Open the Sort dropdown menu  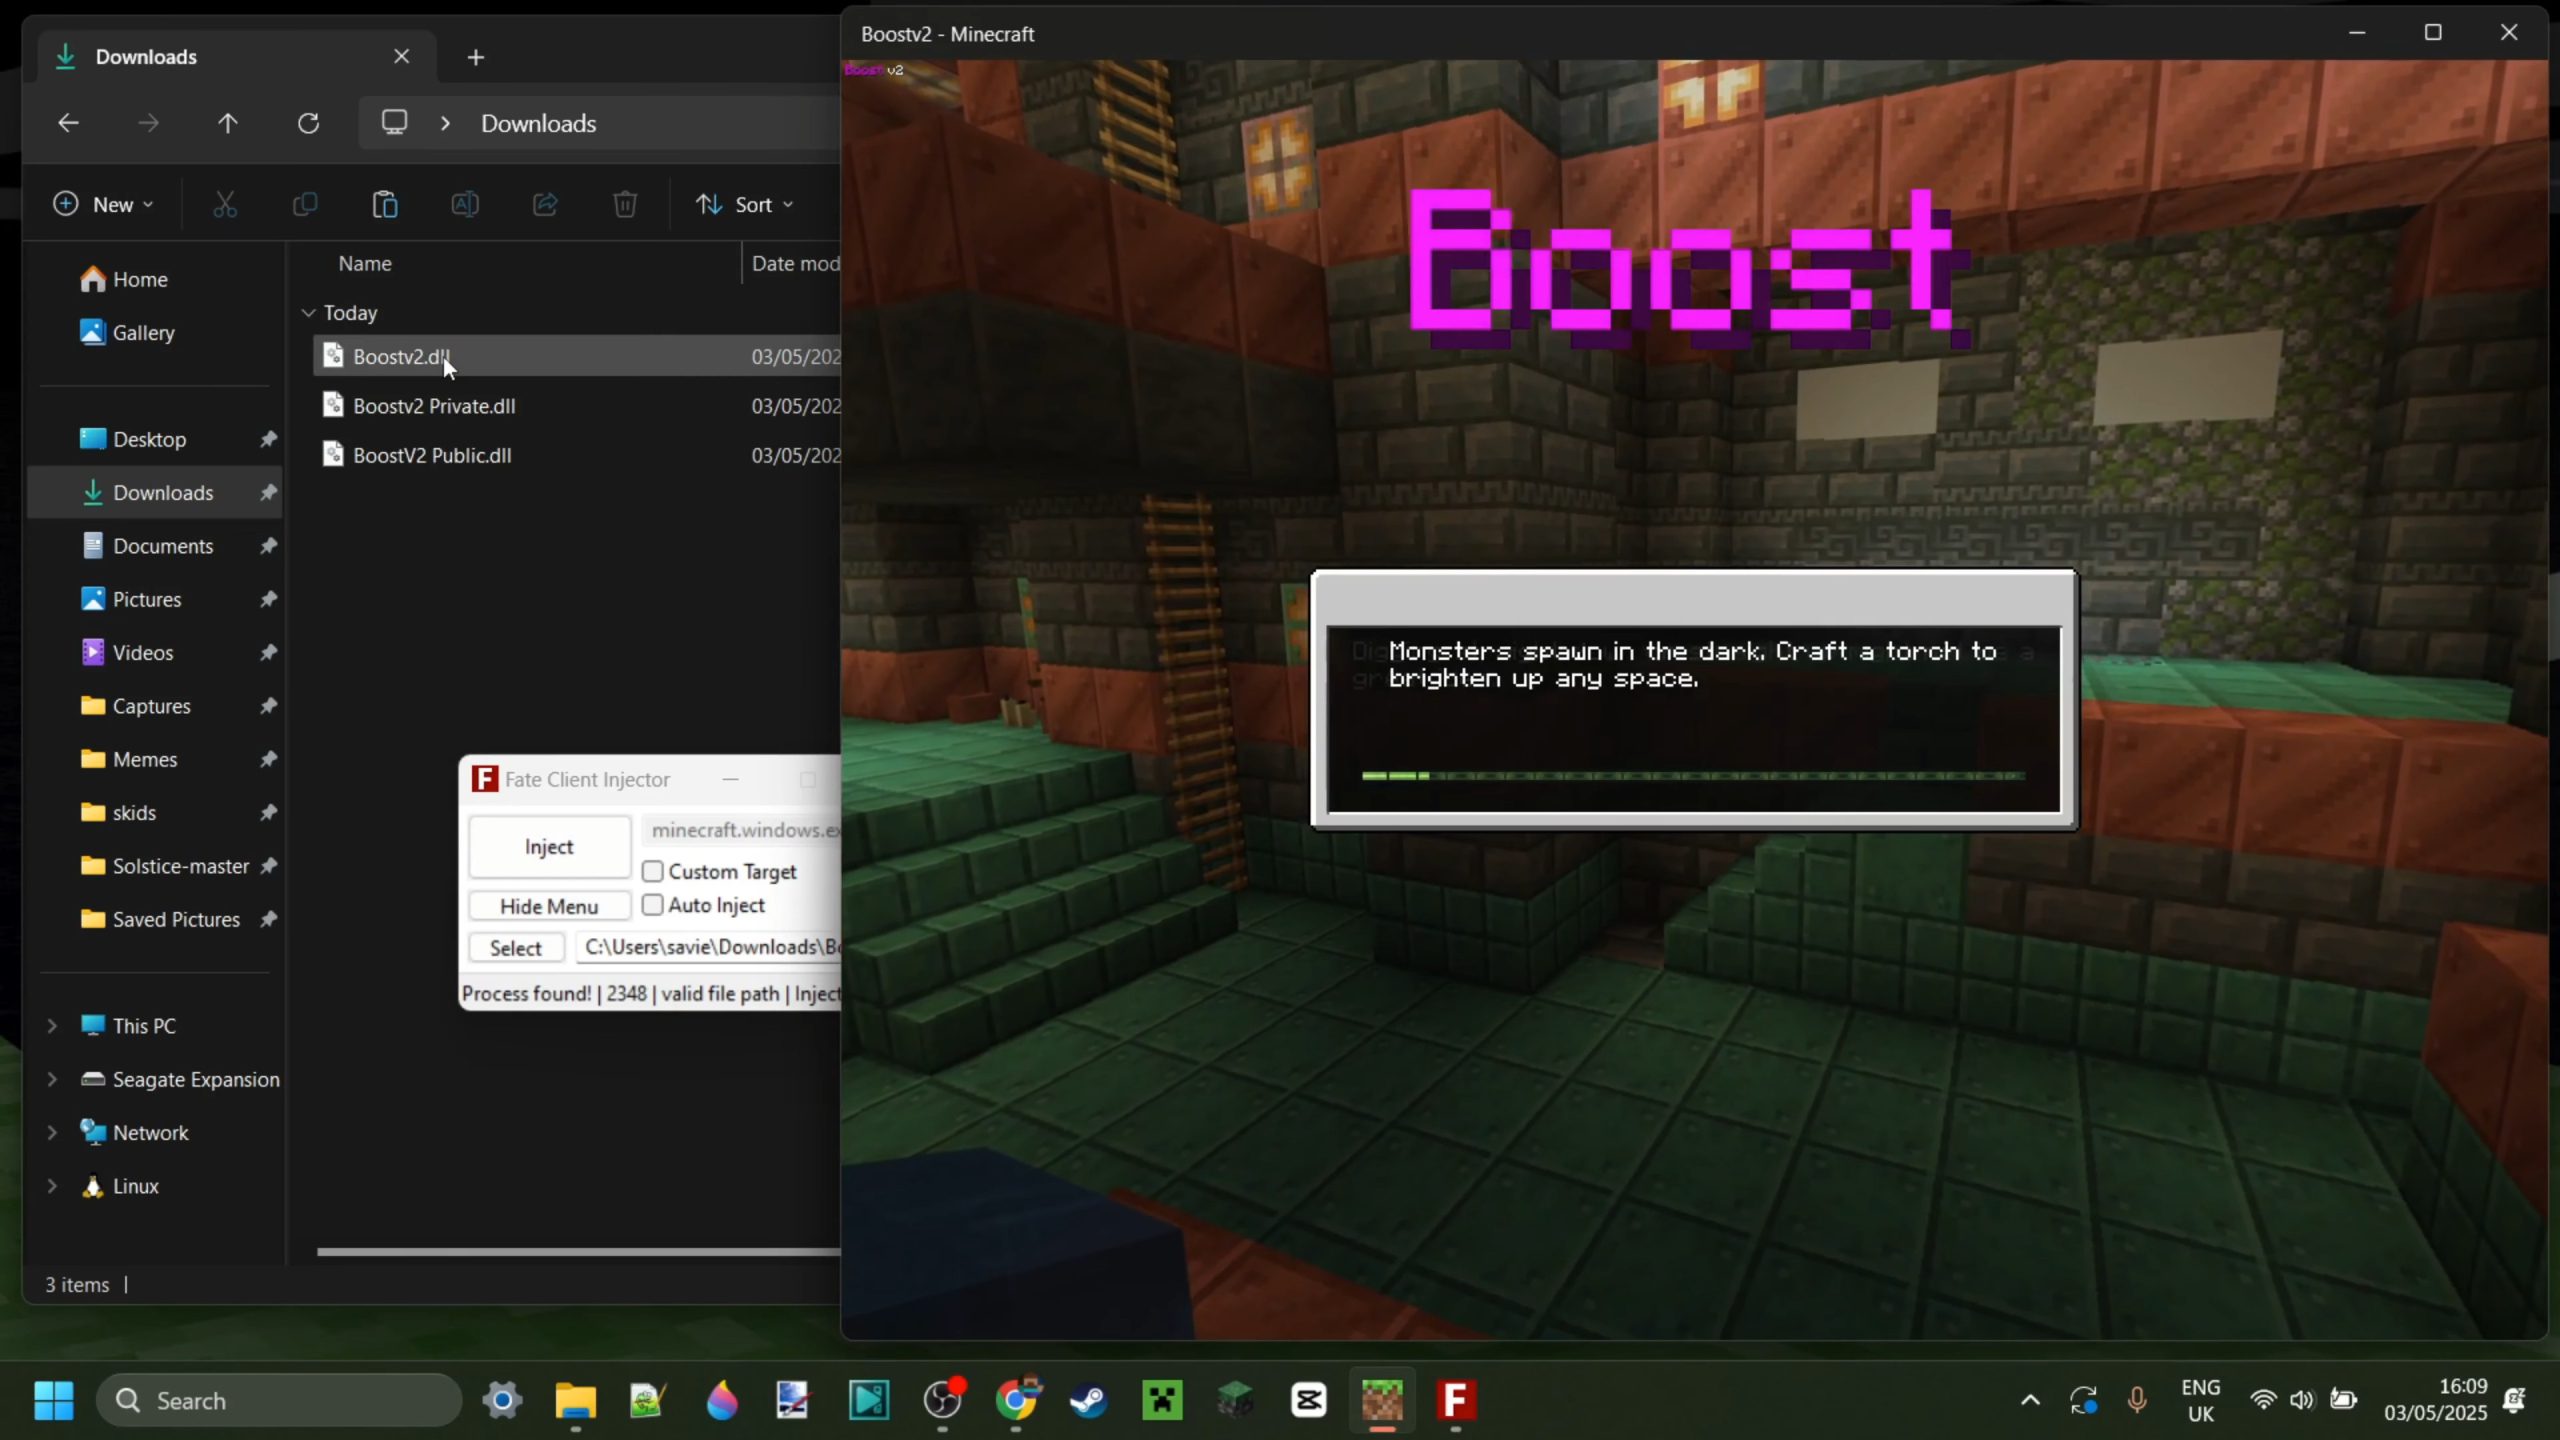click(744, 205)
